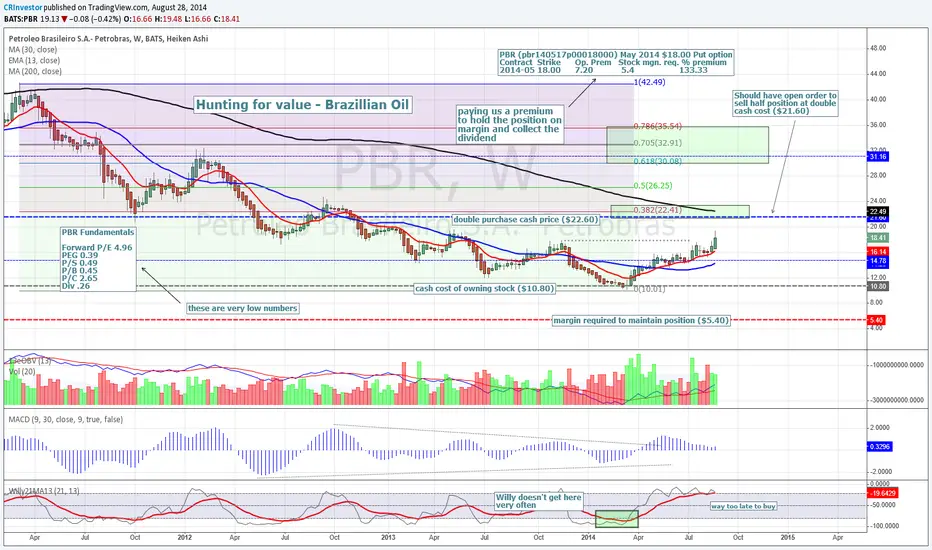Click the 2013 label on time axis
Screen dimensions: 932x550
click(x=388, y=538)
